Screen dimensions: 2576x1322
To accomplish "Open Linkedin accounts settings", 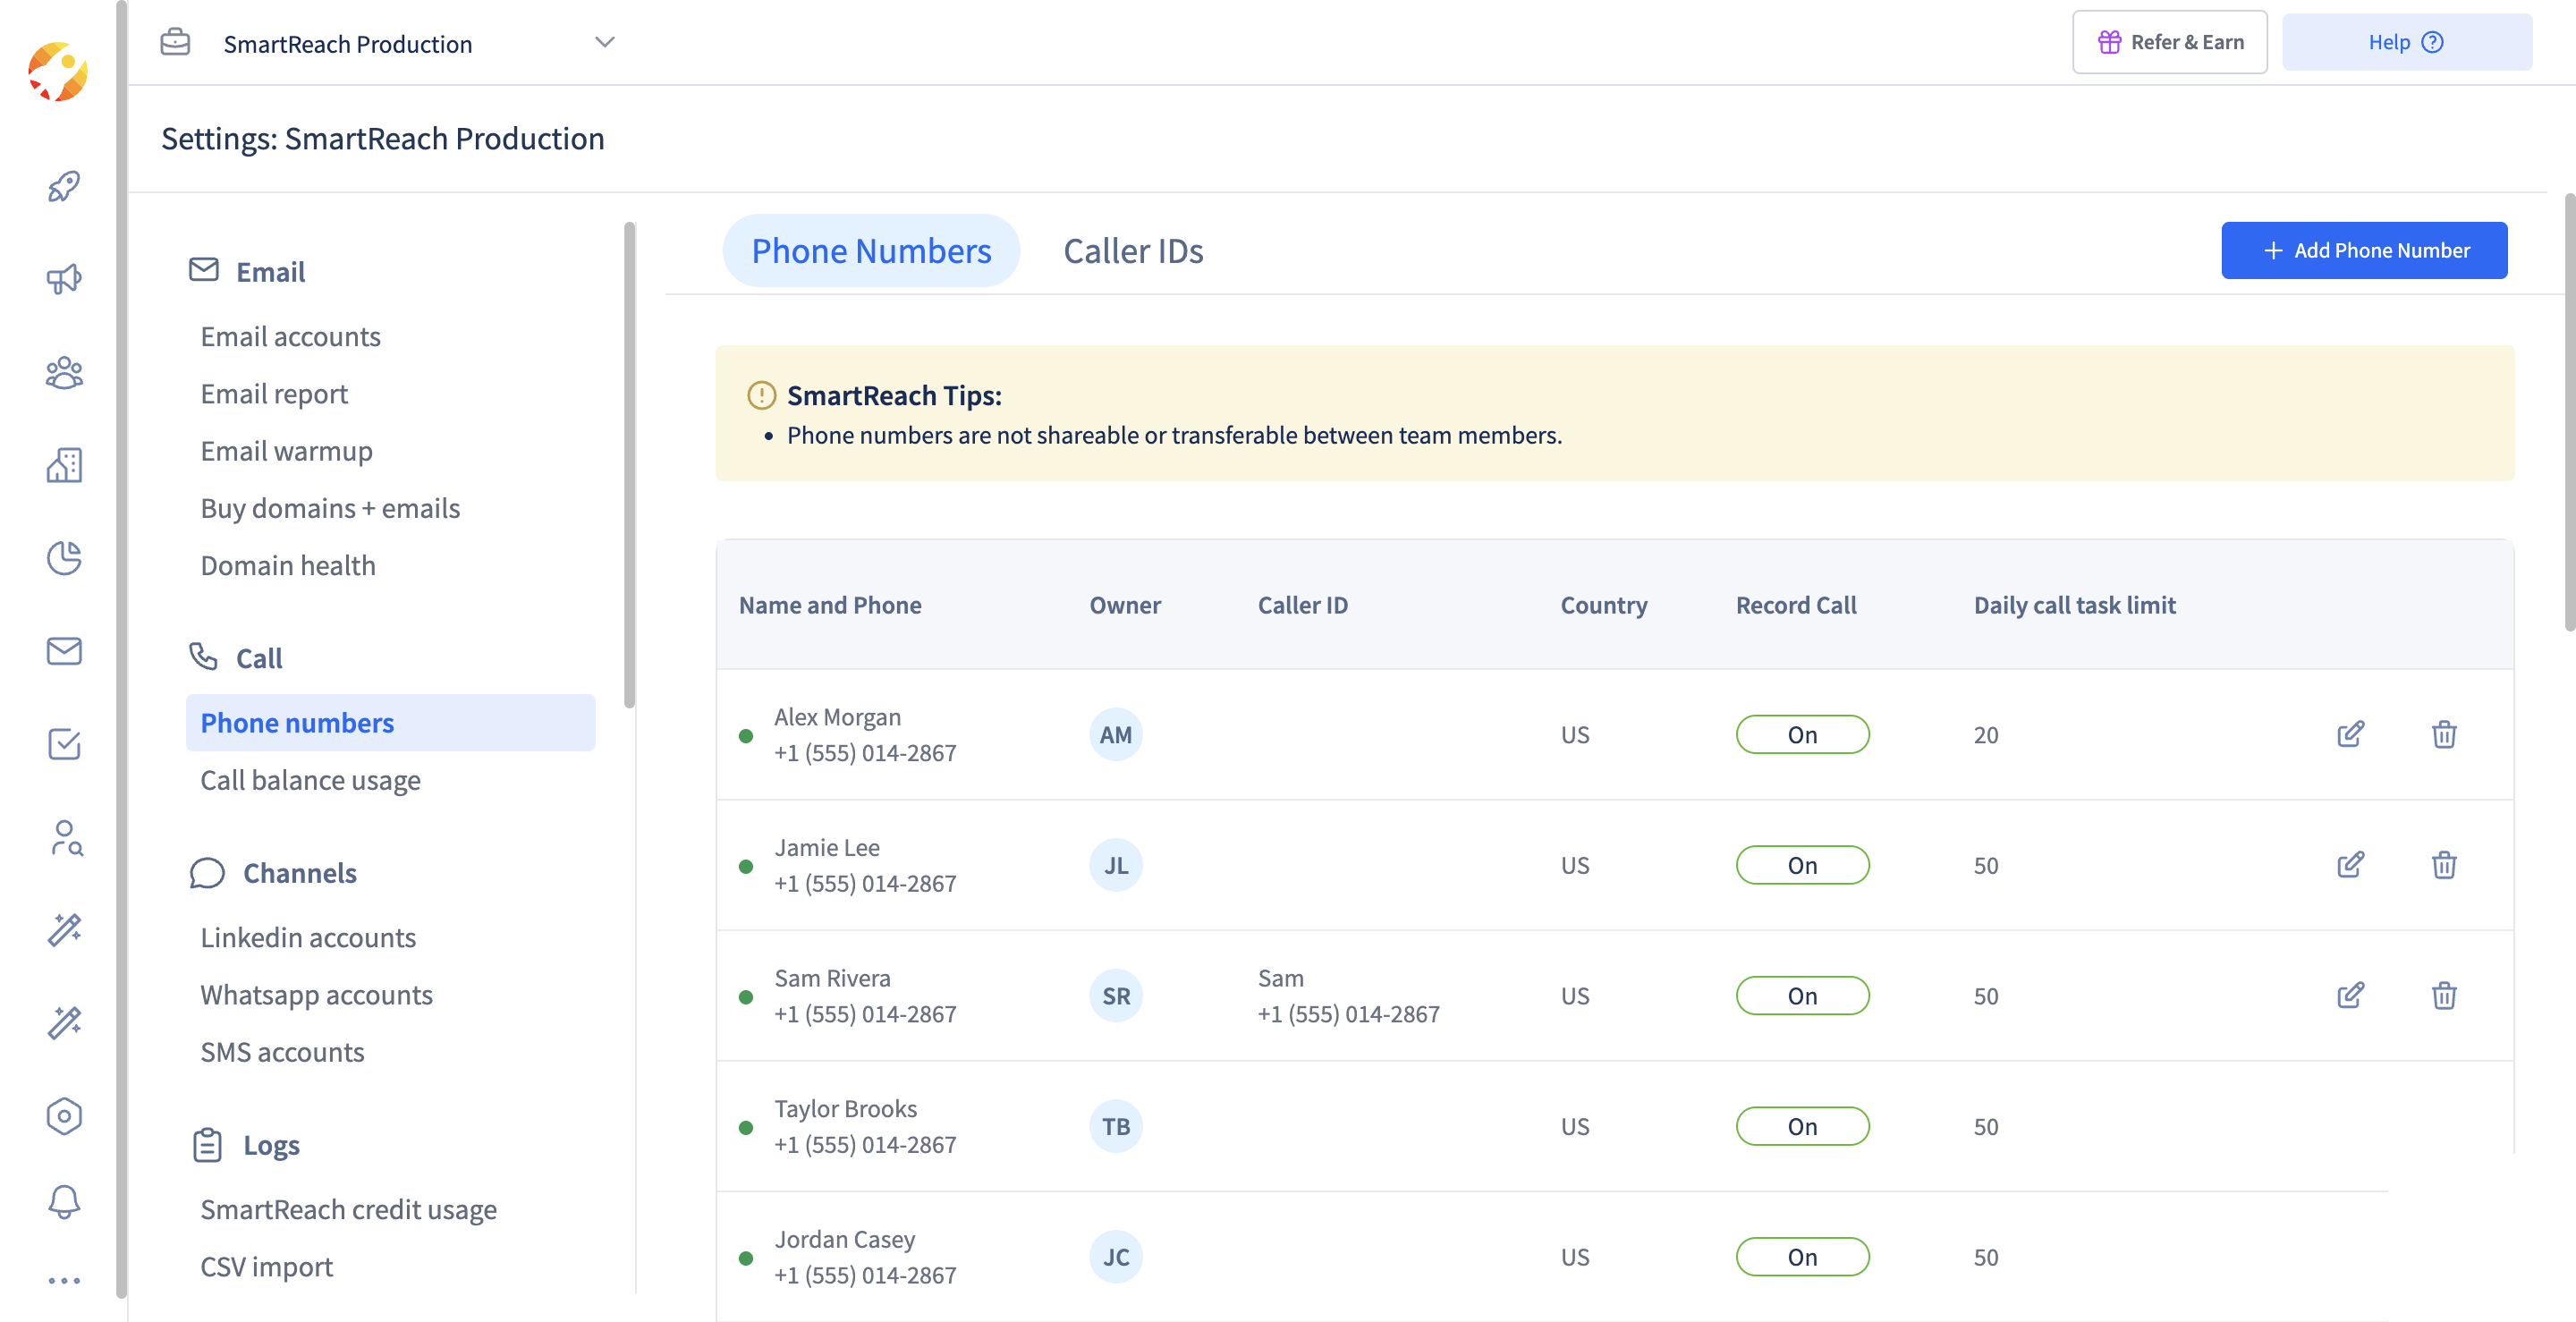I will [x=308, y=937].
